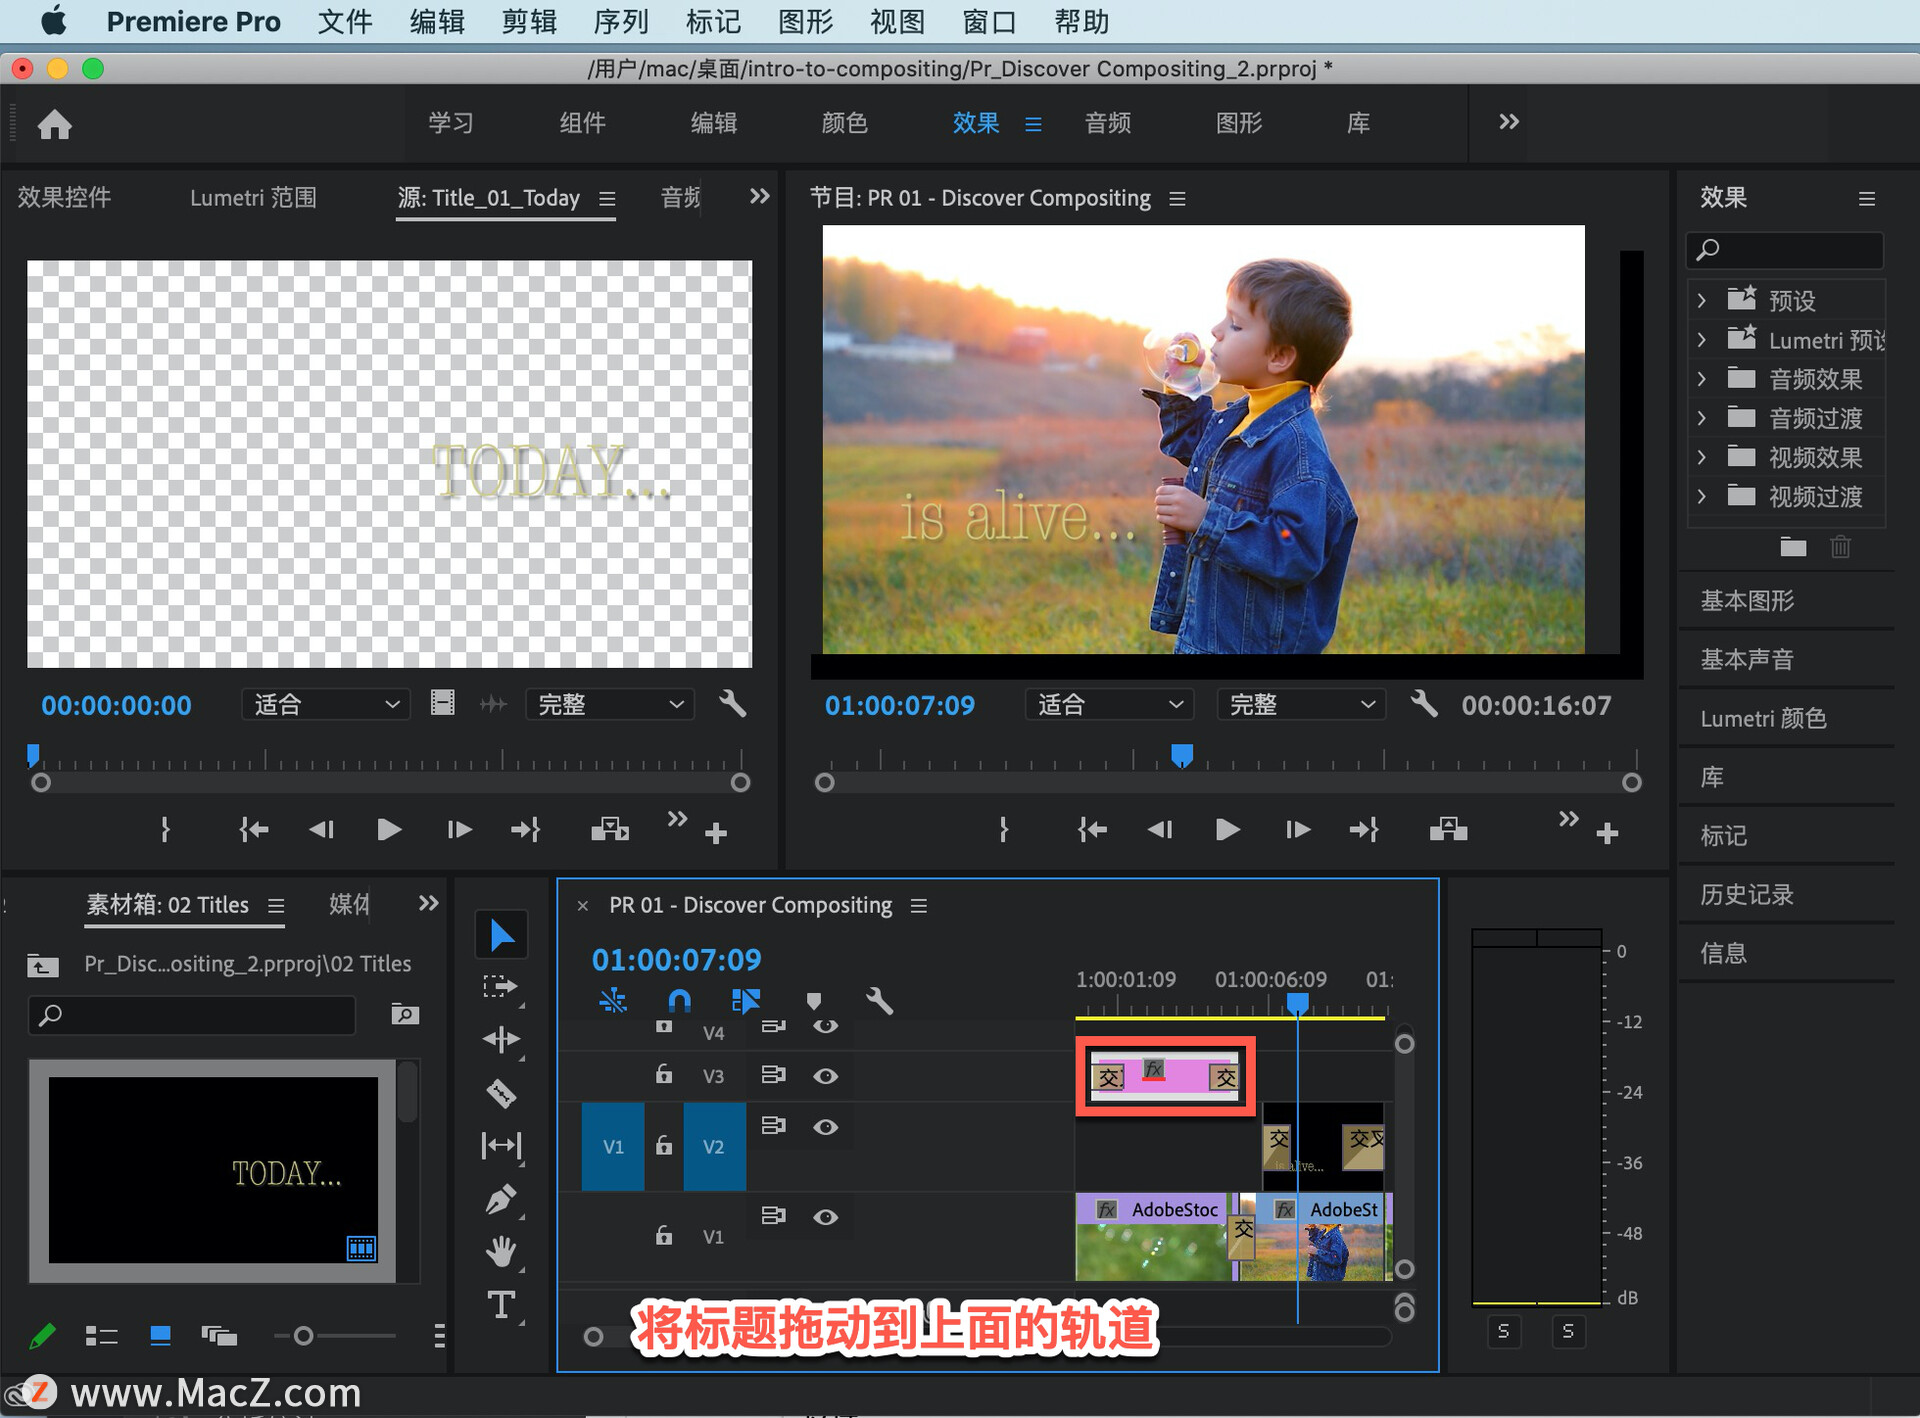Open Program monitor resolution dropdown 完整
Screen dimensions: 1920x1418
[x=1301, y=704]
